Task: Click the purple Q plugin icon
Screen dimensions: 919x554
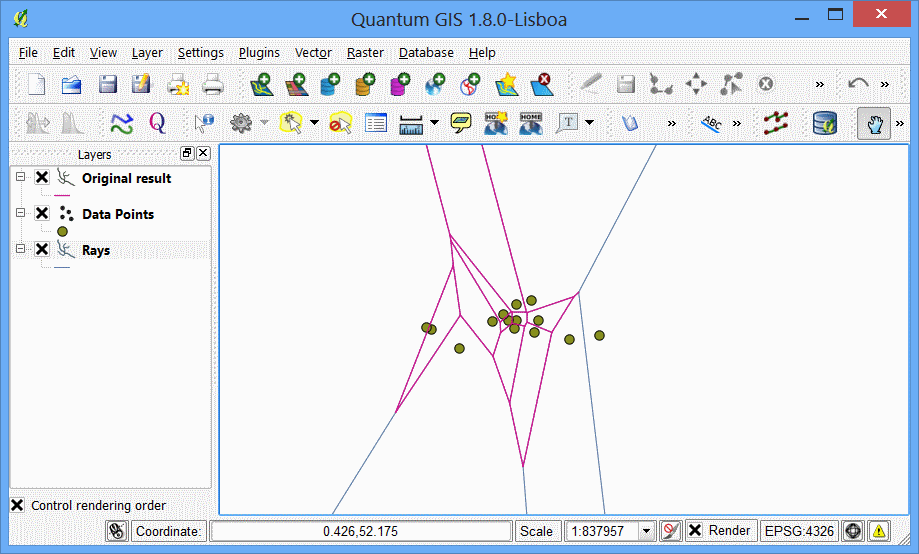Action: 157,123
